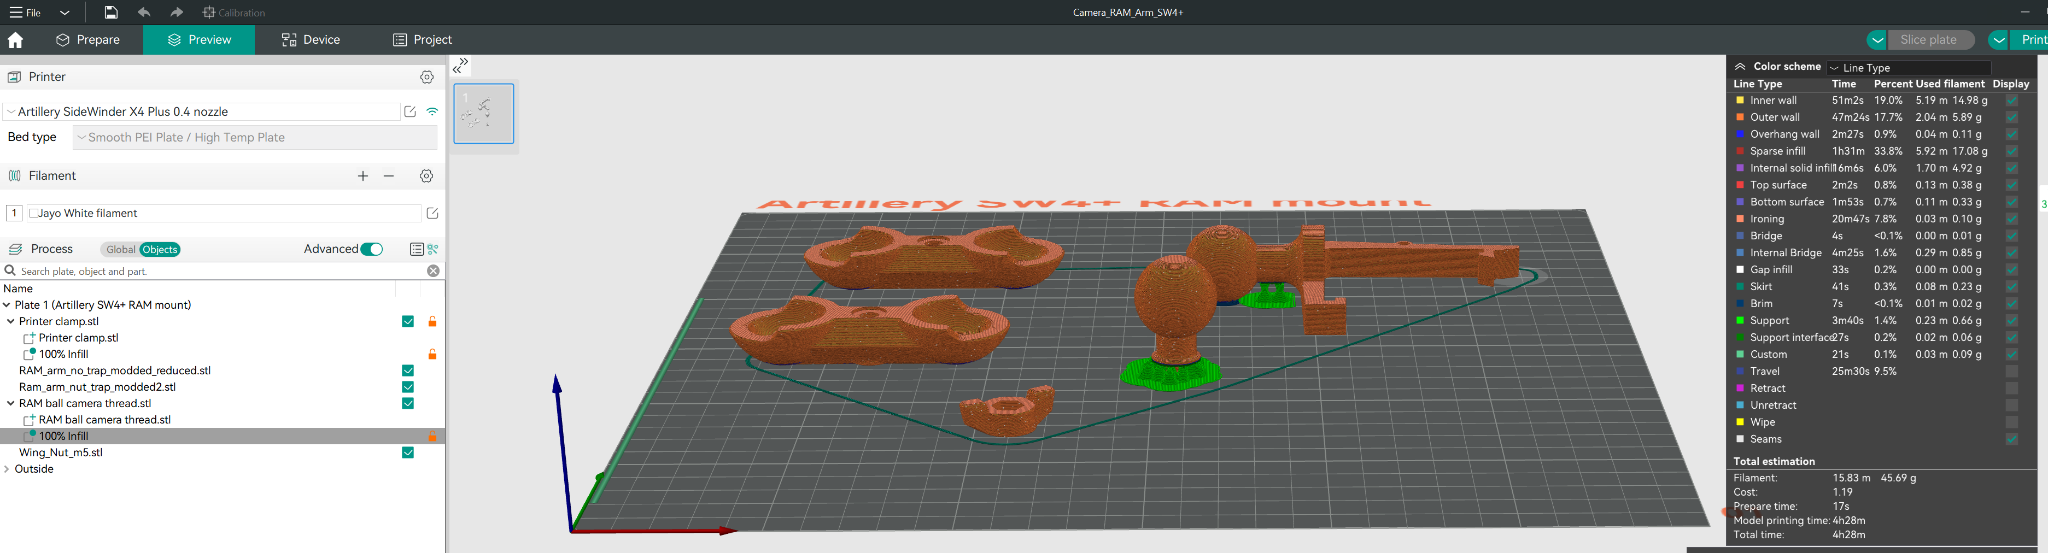Open the printer Wi-Fi connection icon

[x=432, y=112]
